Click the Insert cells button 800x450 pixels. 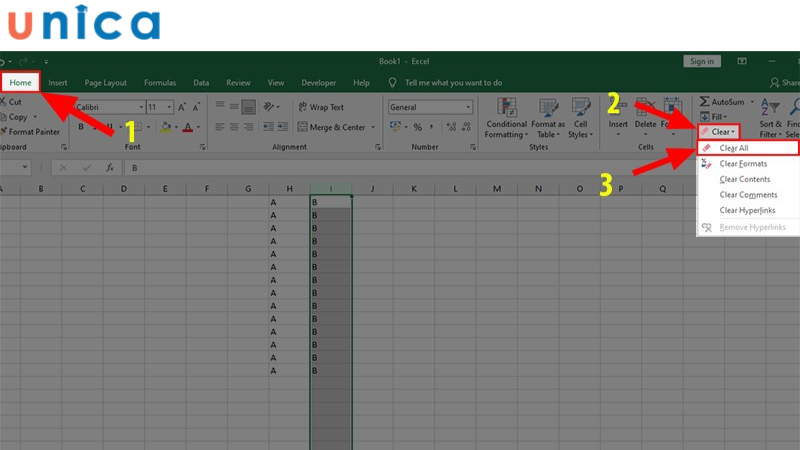tap(618, 118)
